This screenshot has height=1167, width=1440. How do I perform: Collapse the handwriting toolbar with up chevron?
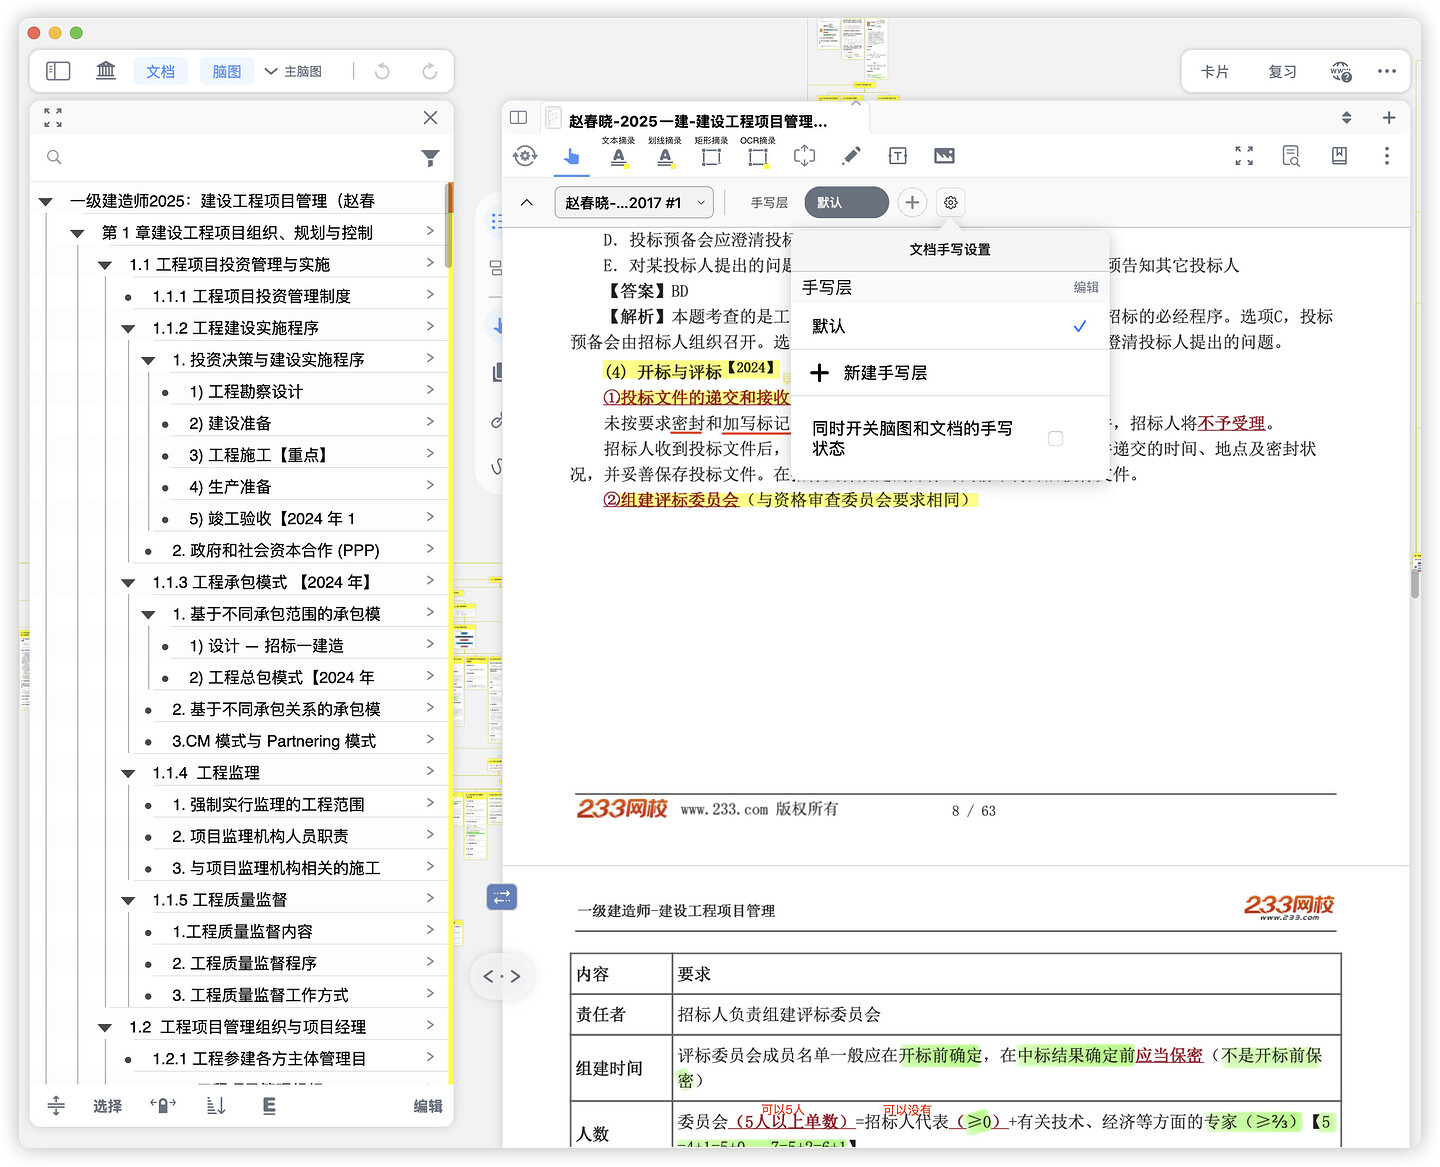tap(527, 202)
